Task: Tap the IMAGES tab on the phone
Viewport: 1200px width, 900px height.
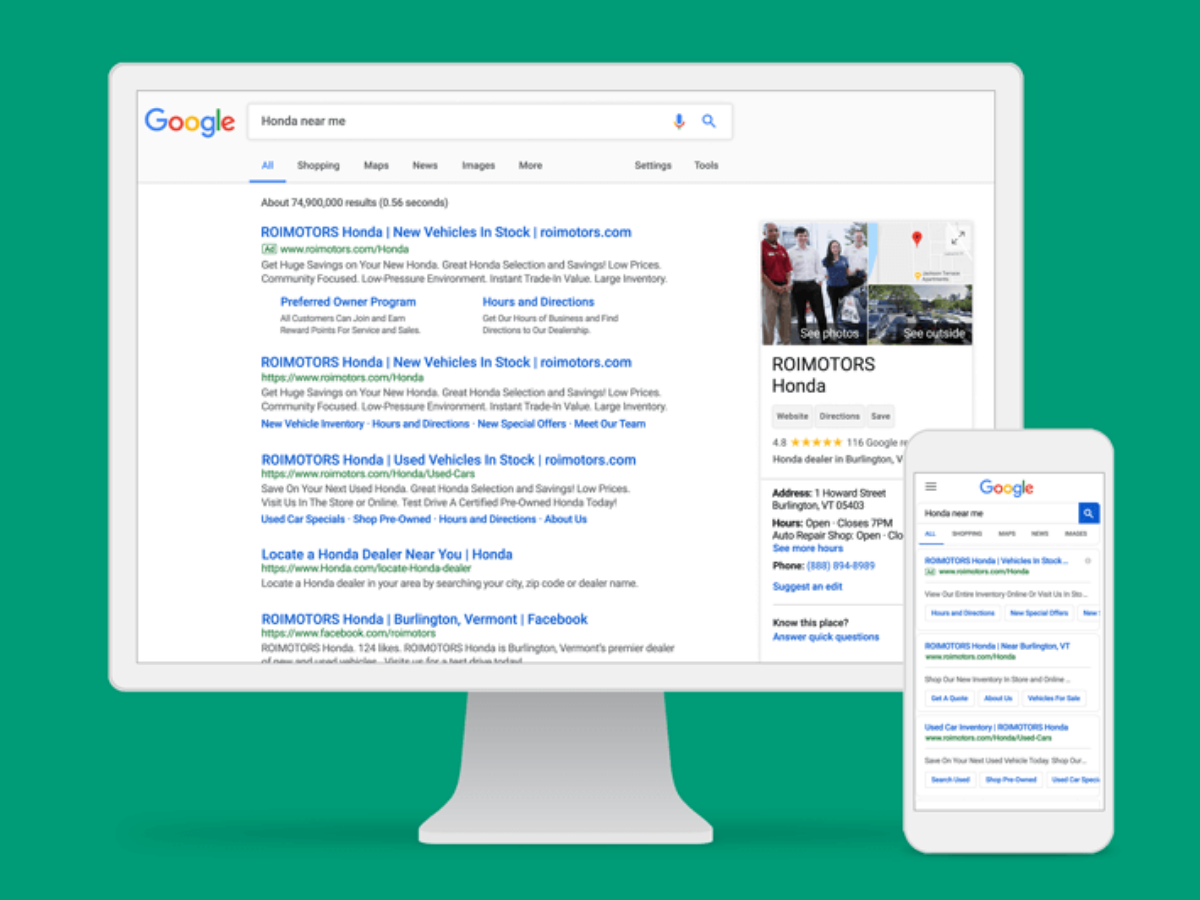Action: pos(1076,534)
